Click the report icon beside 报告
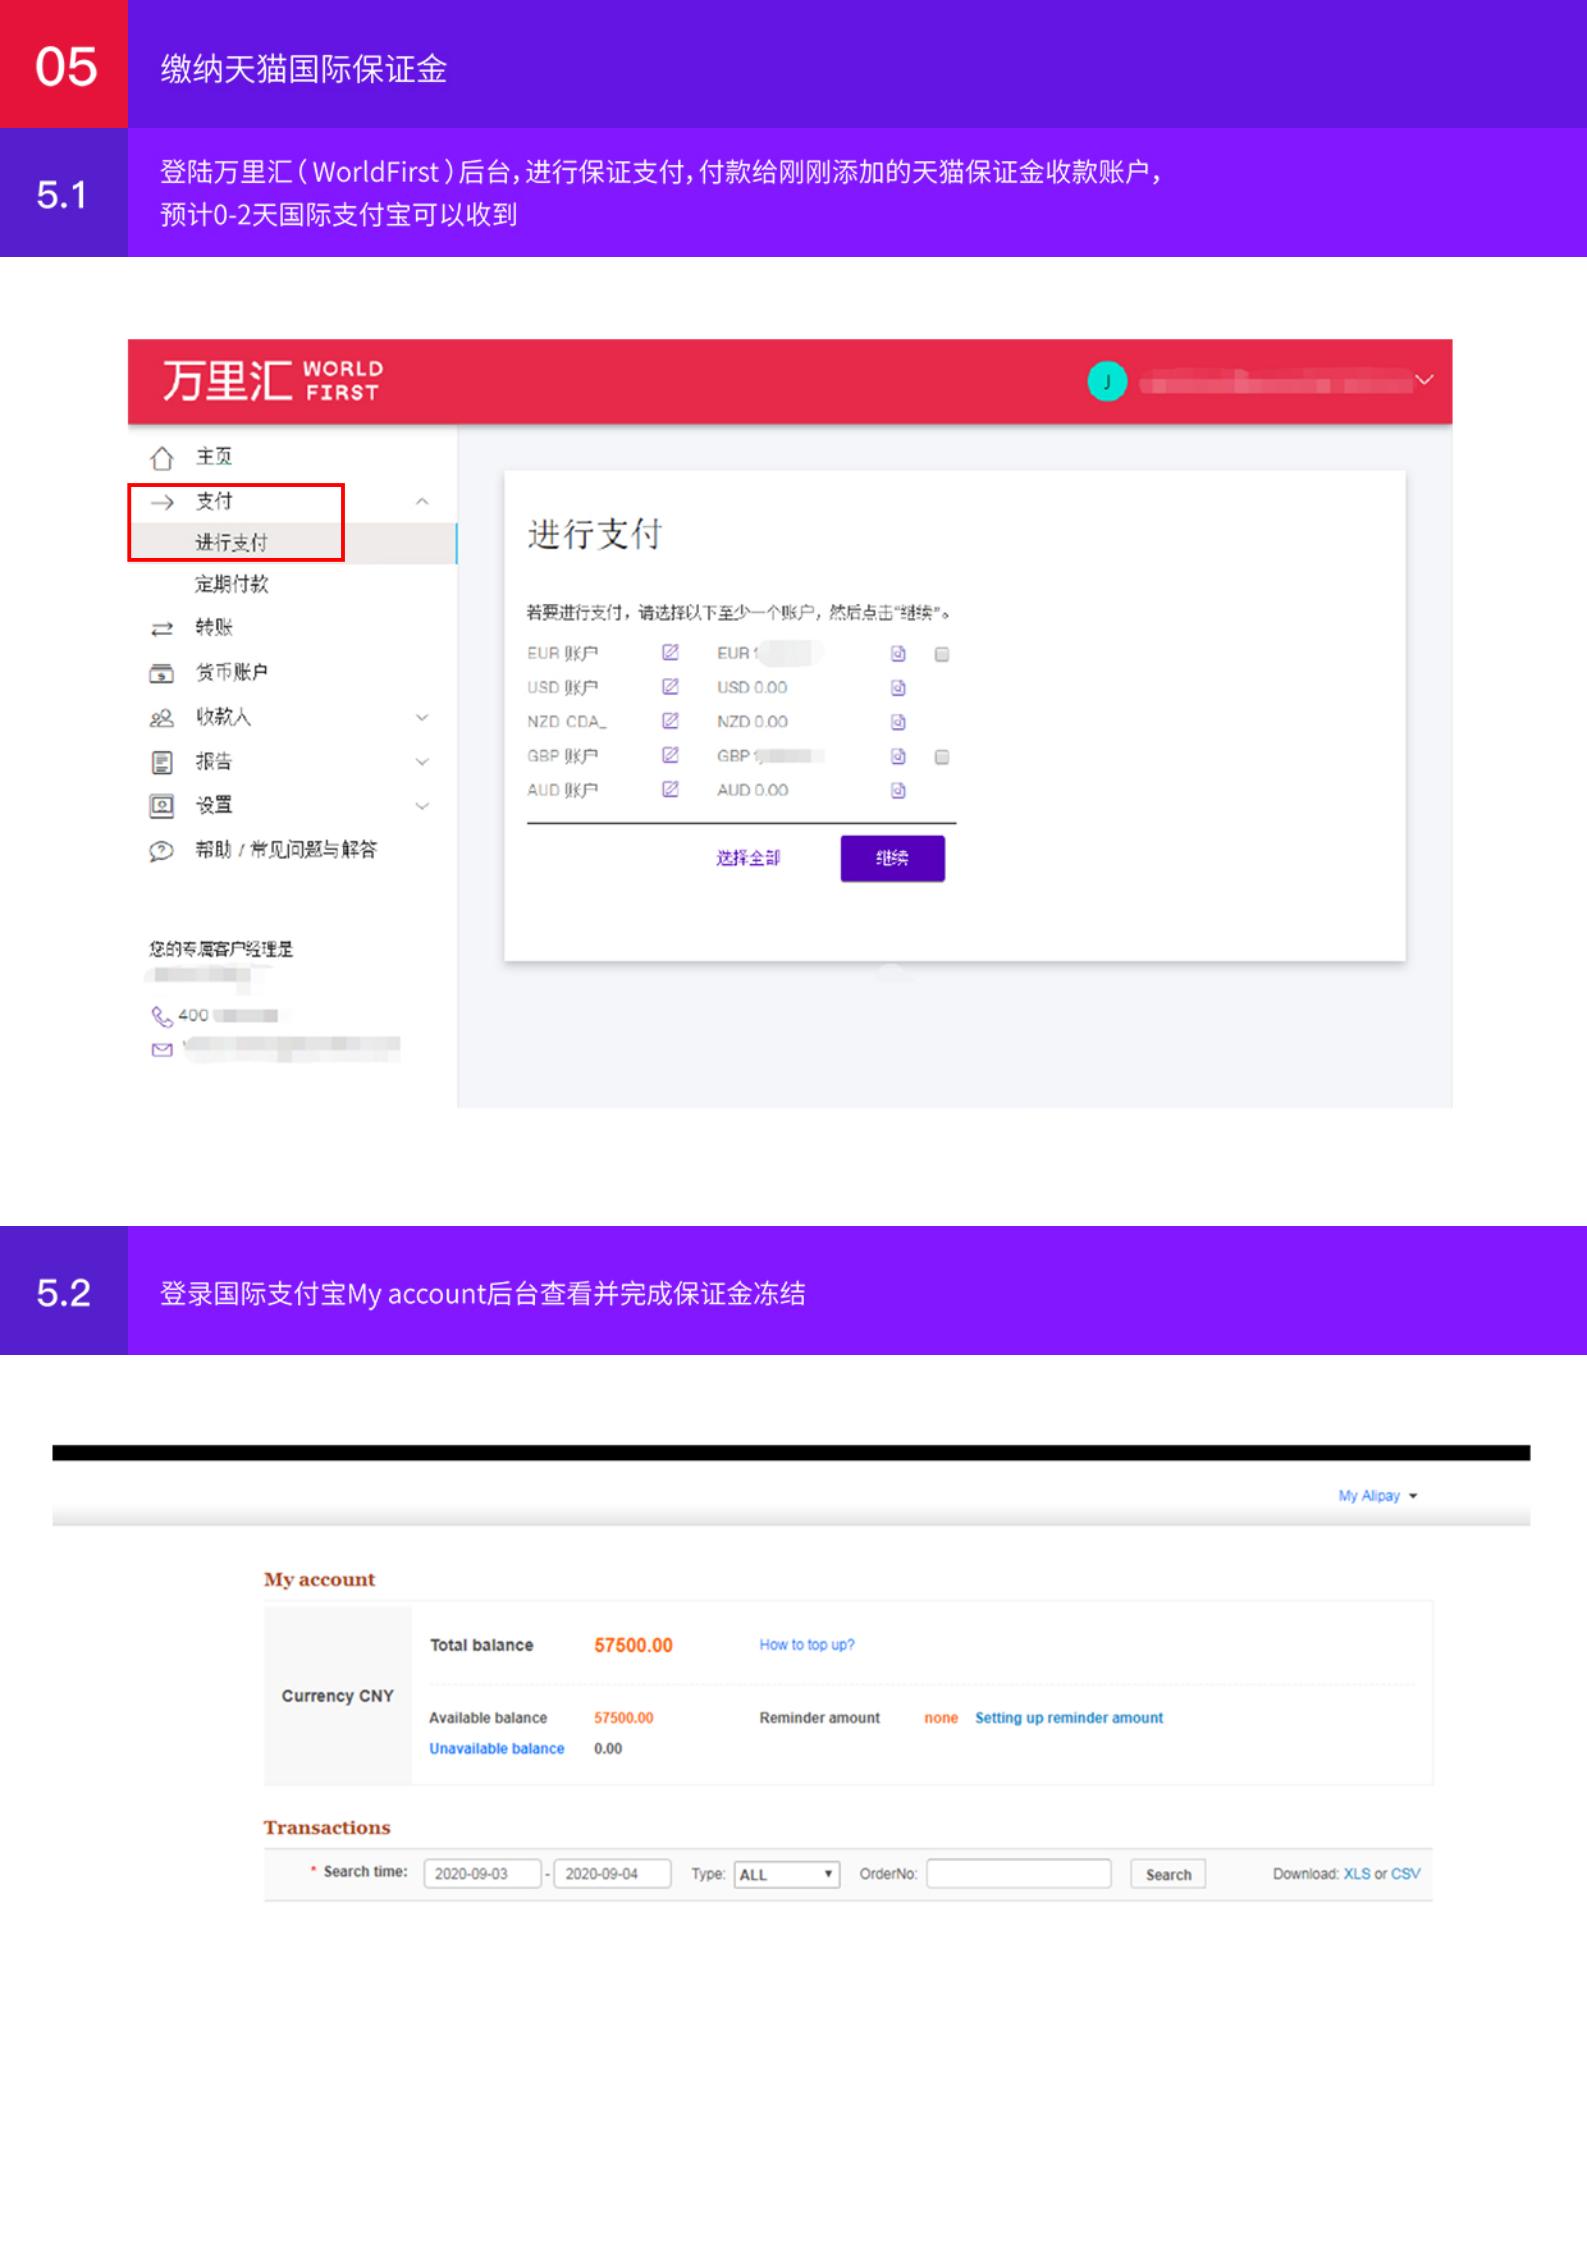 (x=161, y=763)
